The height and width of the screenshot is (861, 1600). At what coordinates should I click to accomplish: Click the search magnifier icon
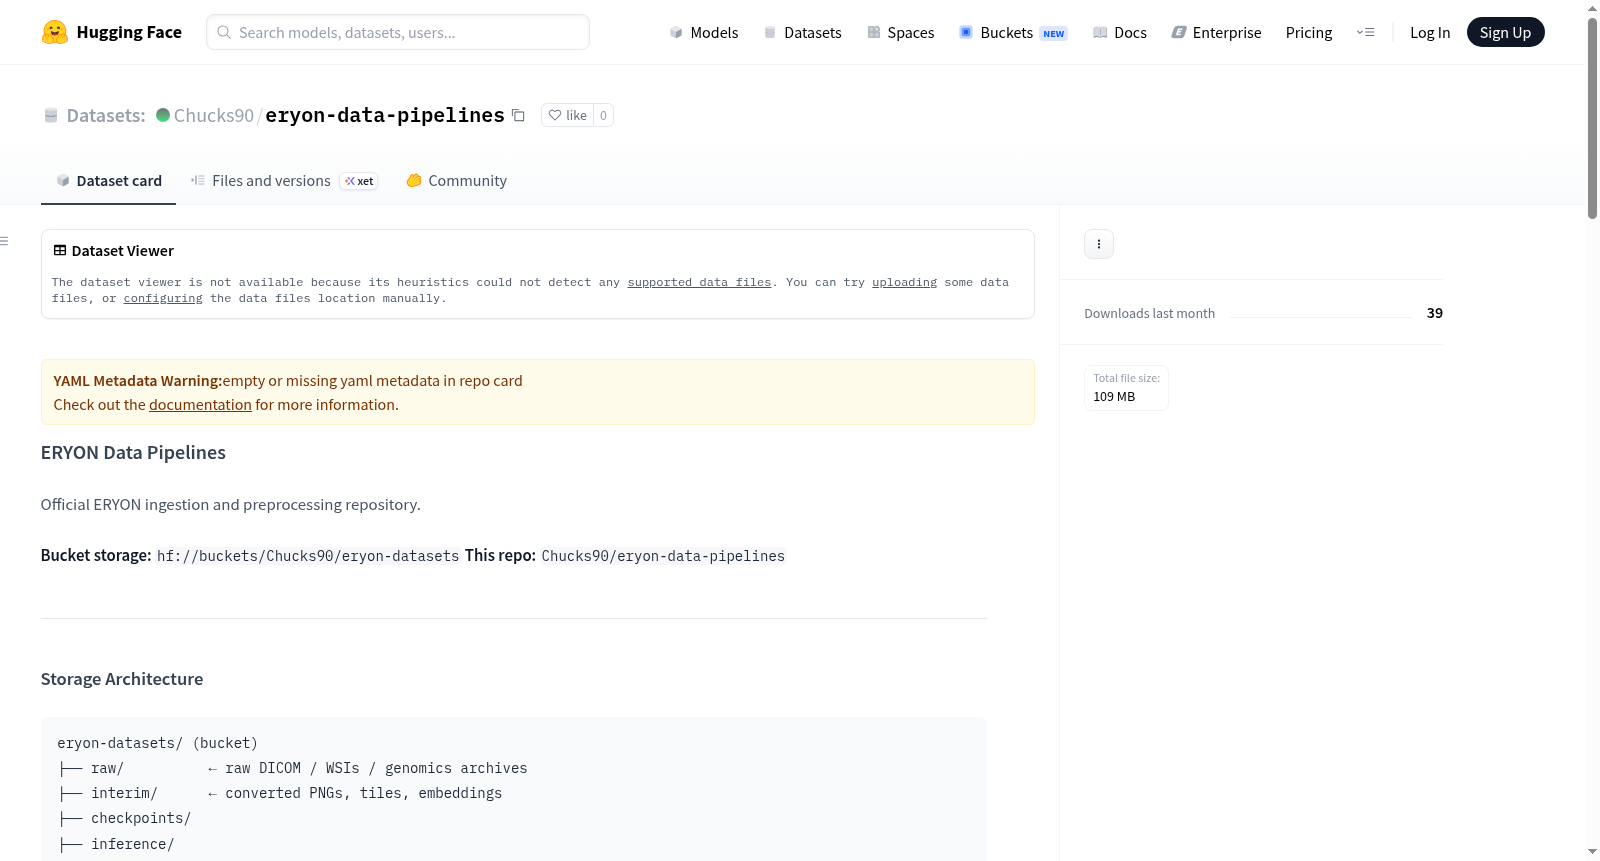pyautogui.click(x=225, y=32)
